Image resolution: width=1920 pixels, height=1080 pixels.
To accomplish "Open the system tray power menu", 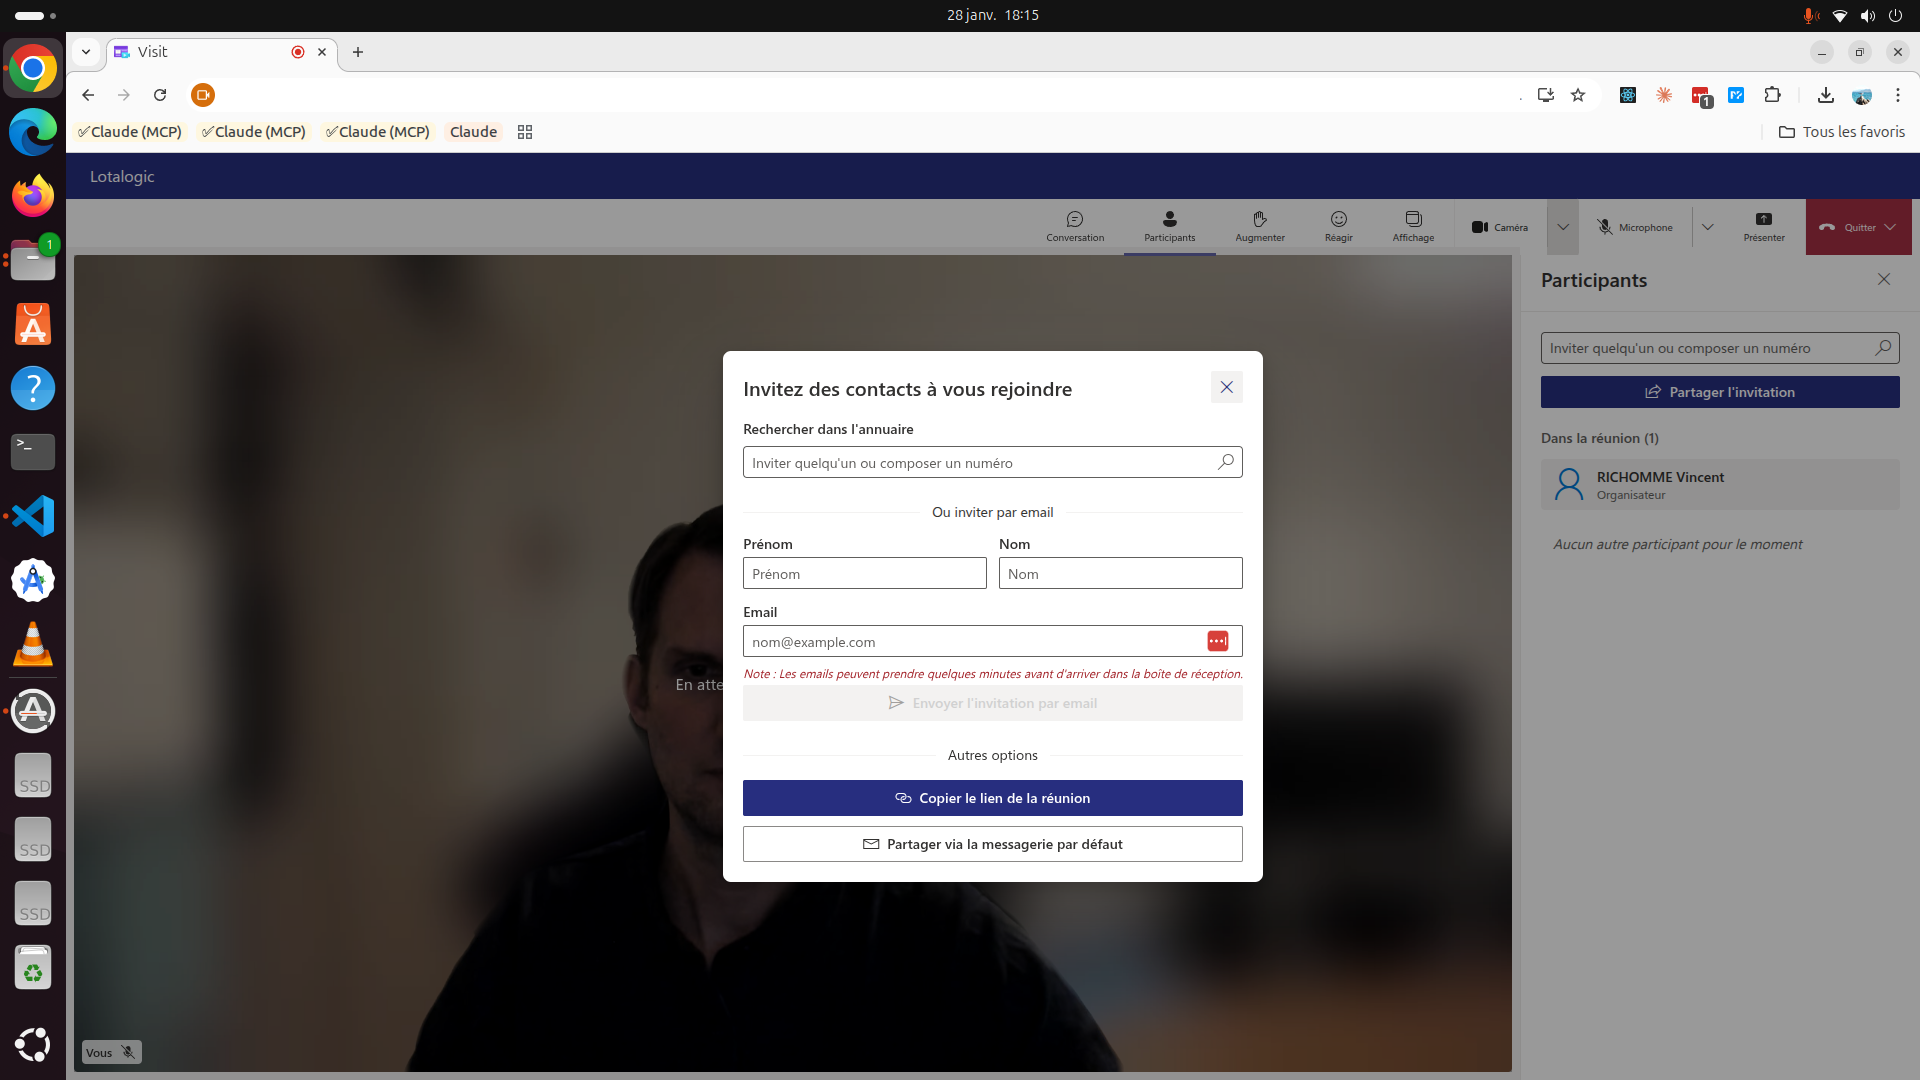I will (1895, 15).
